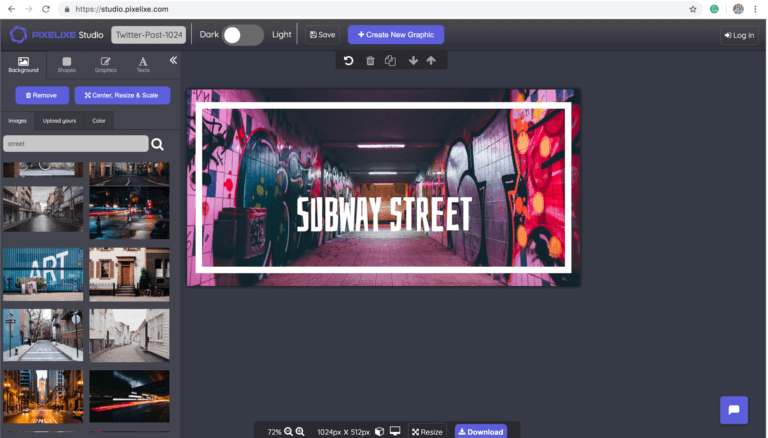This screenshot has height=438, width=768.
Task: Zoom out the canvas
Action: coord(288,432)
